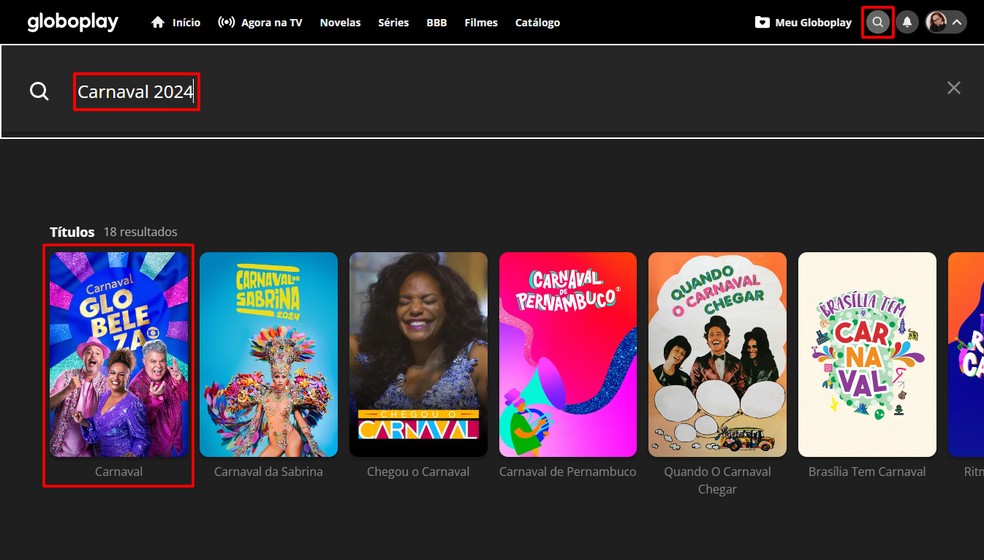Image resolution: width=984 pixels, height=560 pixels.
Task: Open the Brasília Tem Carnaval poster
Action: pyautogui.click(x=867, y=354)
